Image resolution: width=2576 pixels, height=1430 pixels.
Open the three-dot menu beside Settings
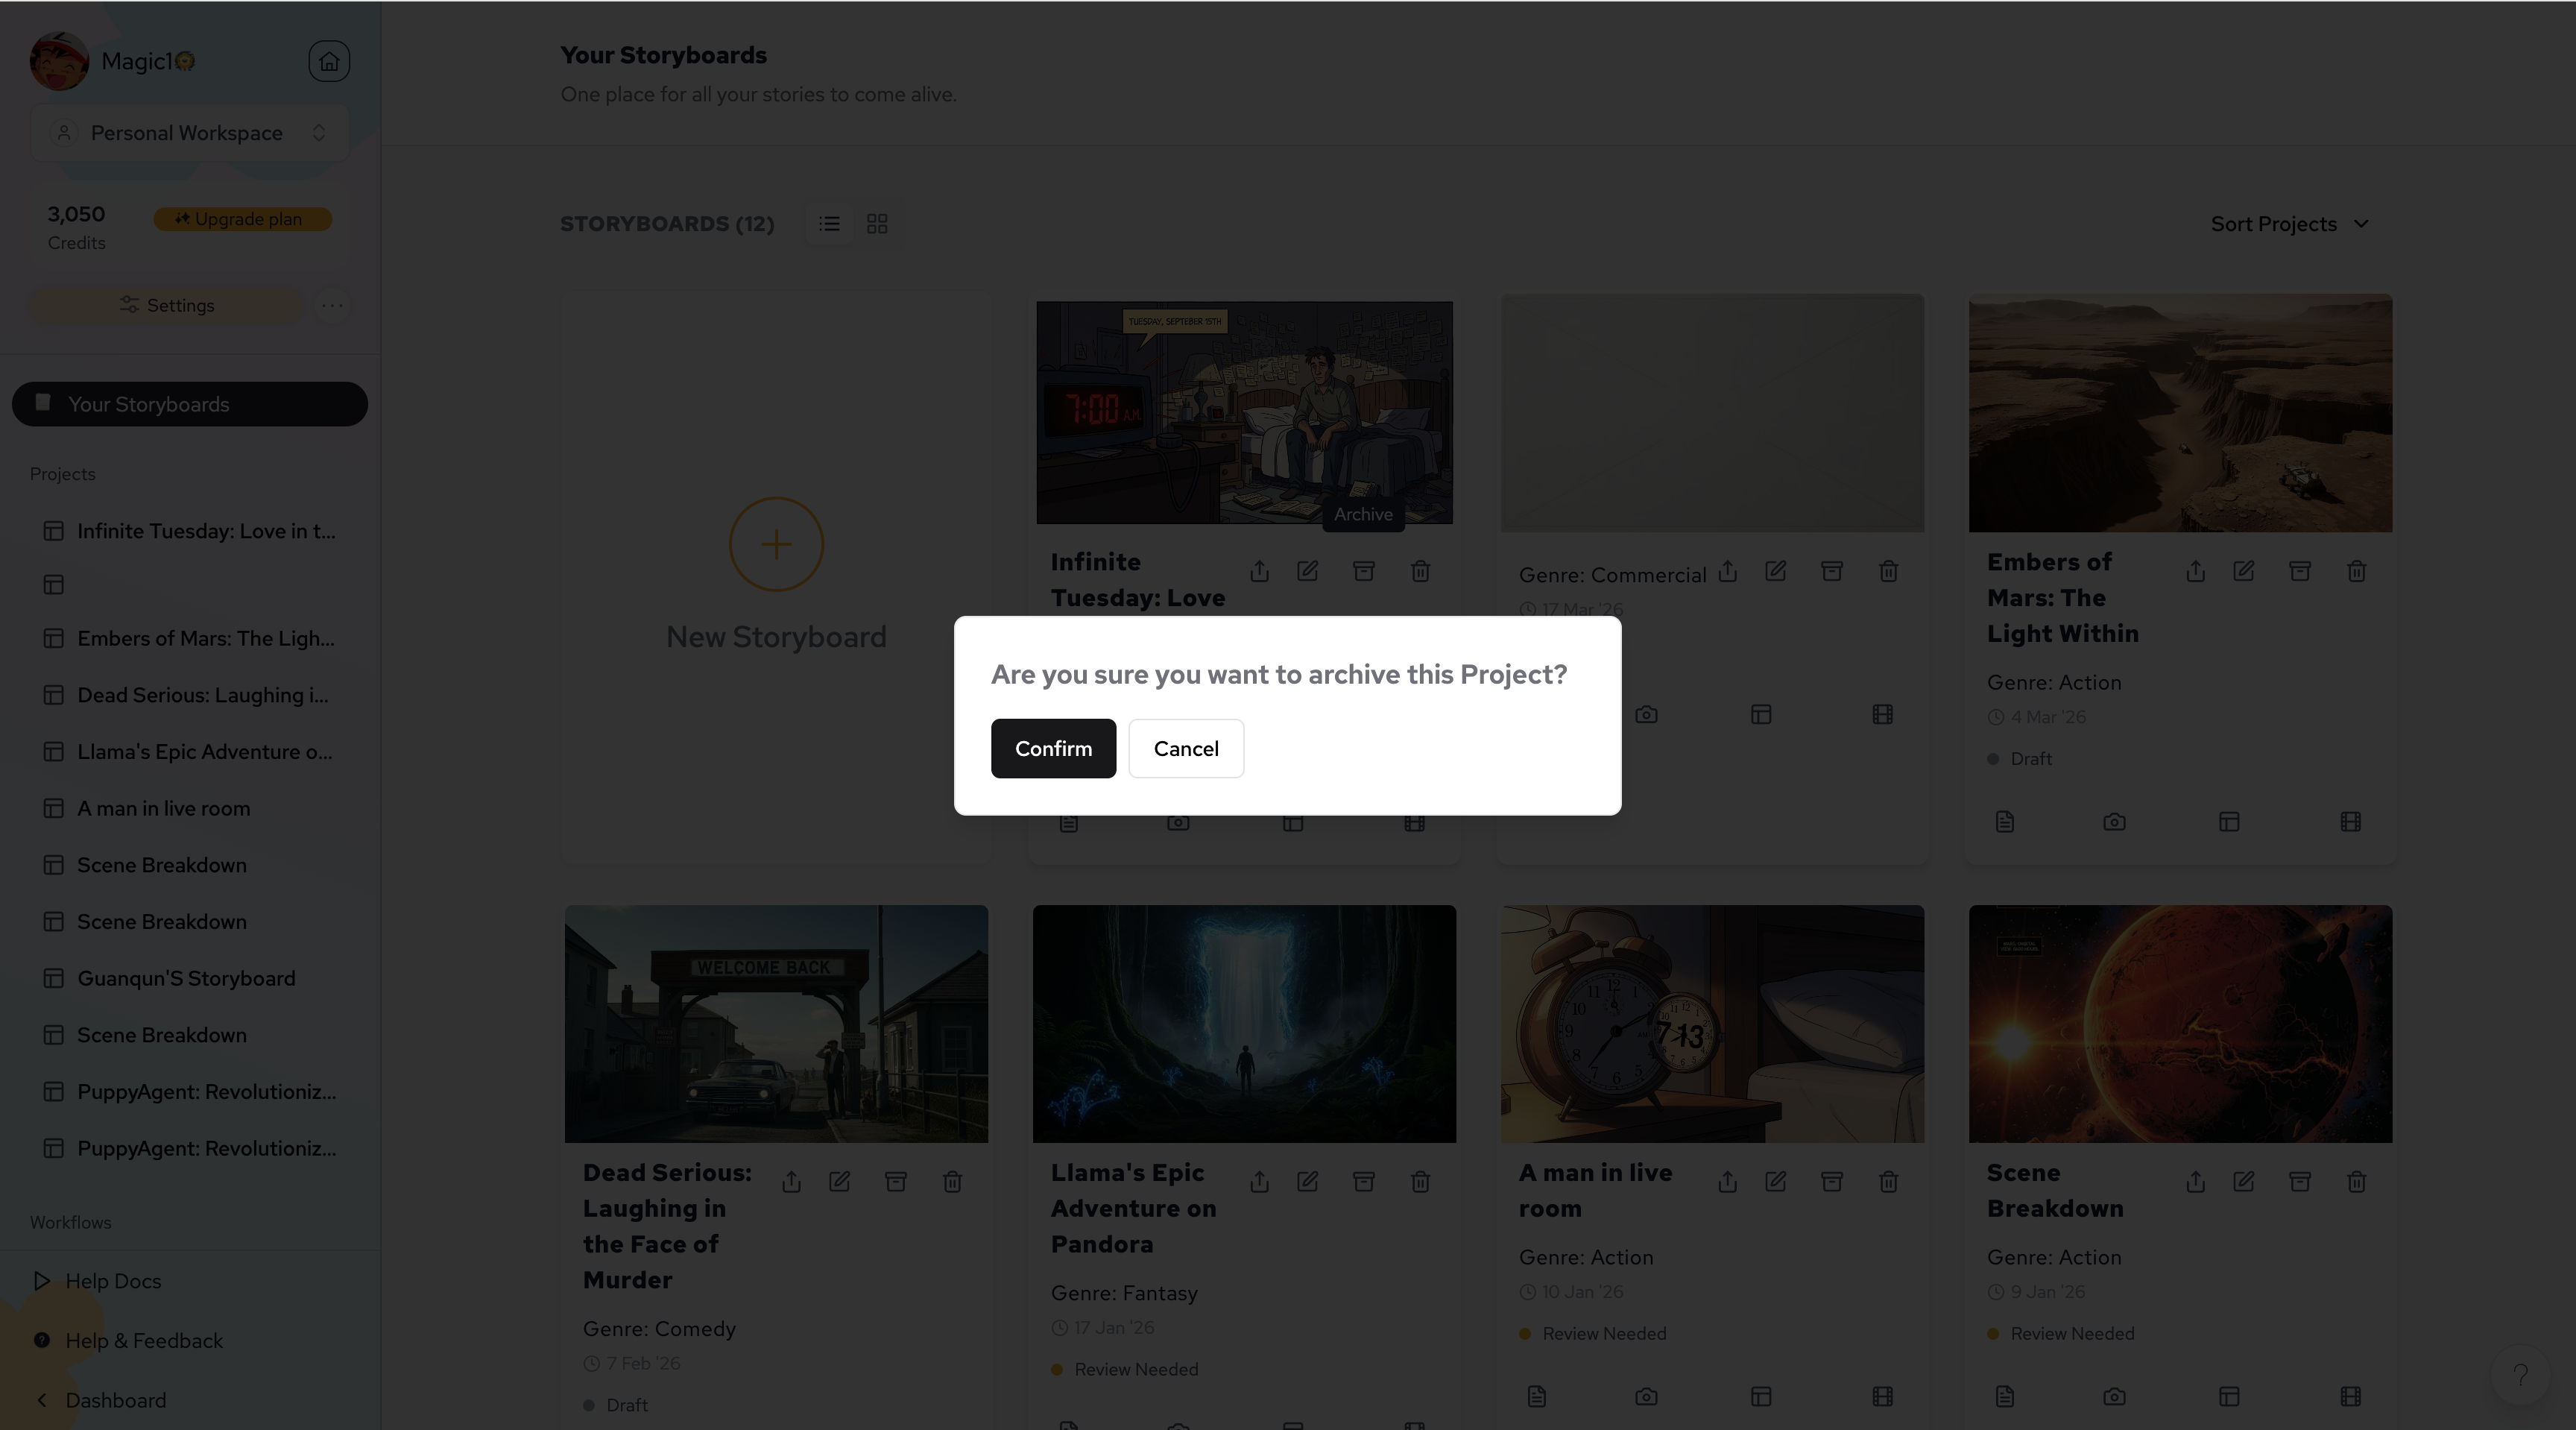[332, 305]
